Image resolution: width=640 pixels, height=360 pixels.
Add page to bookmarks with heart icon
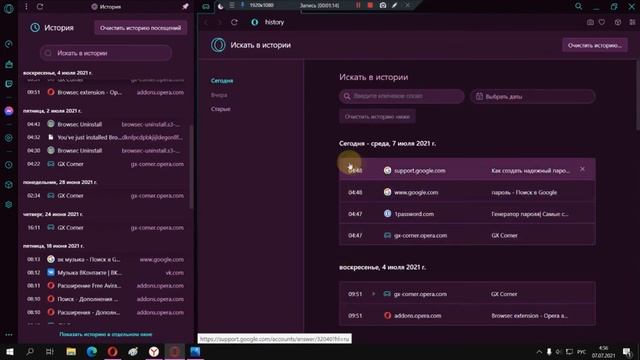[602, 22]
